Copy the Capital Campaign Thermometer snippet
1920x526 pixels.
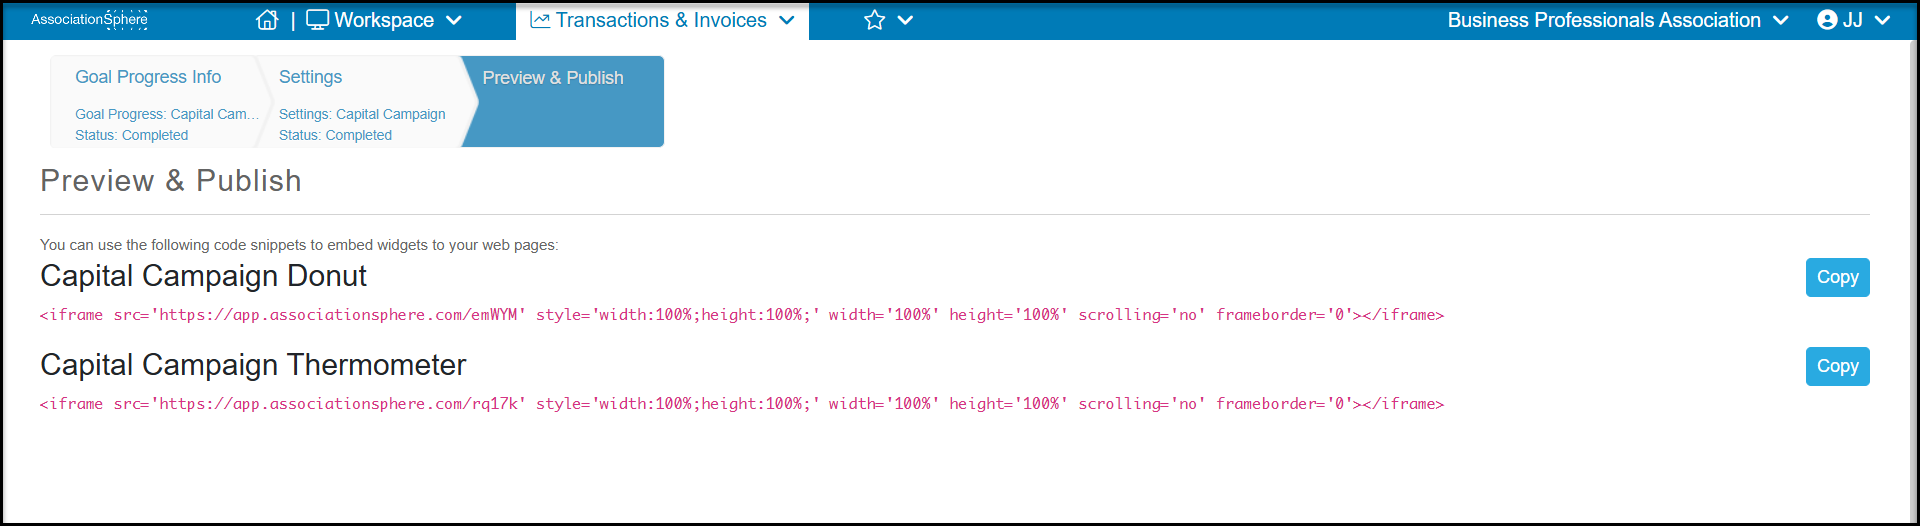tap(1837, 366)
